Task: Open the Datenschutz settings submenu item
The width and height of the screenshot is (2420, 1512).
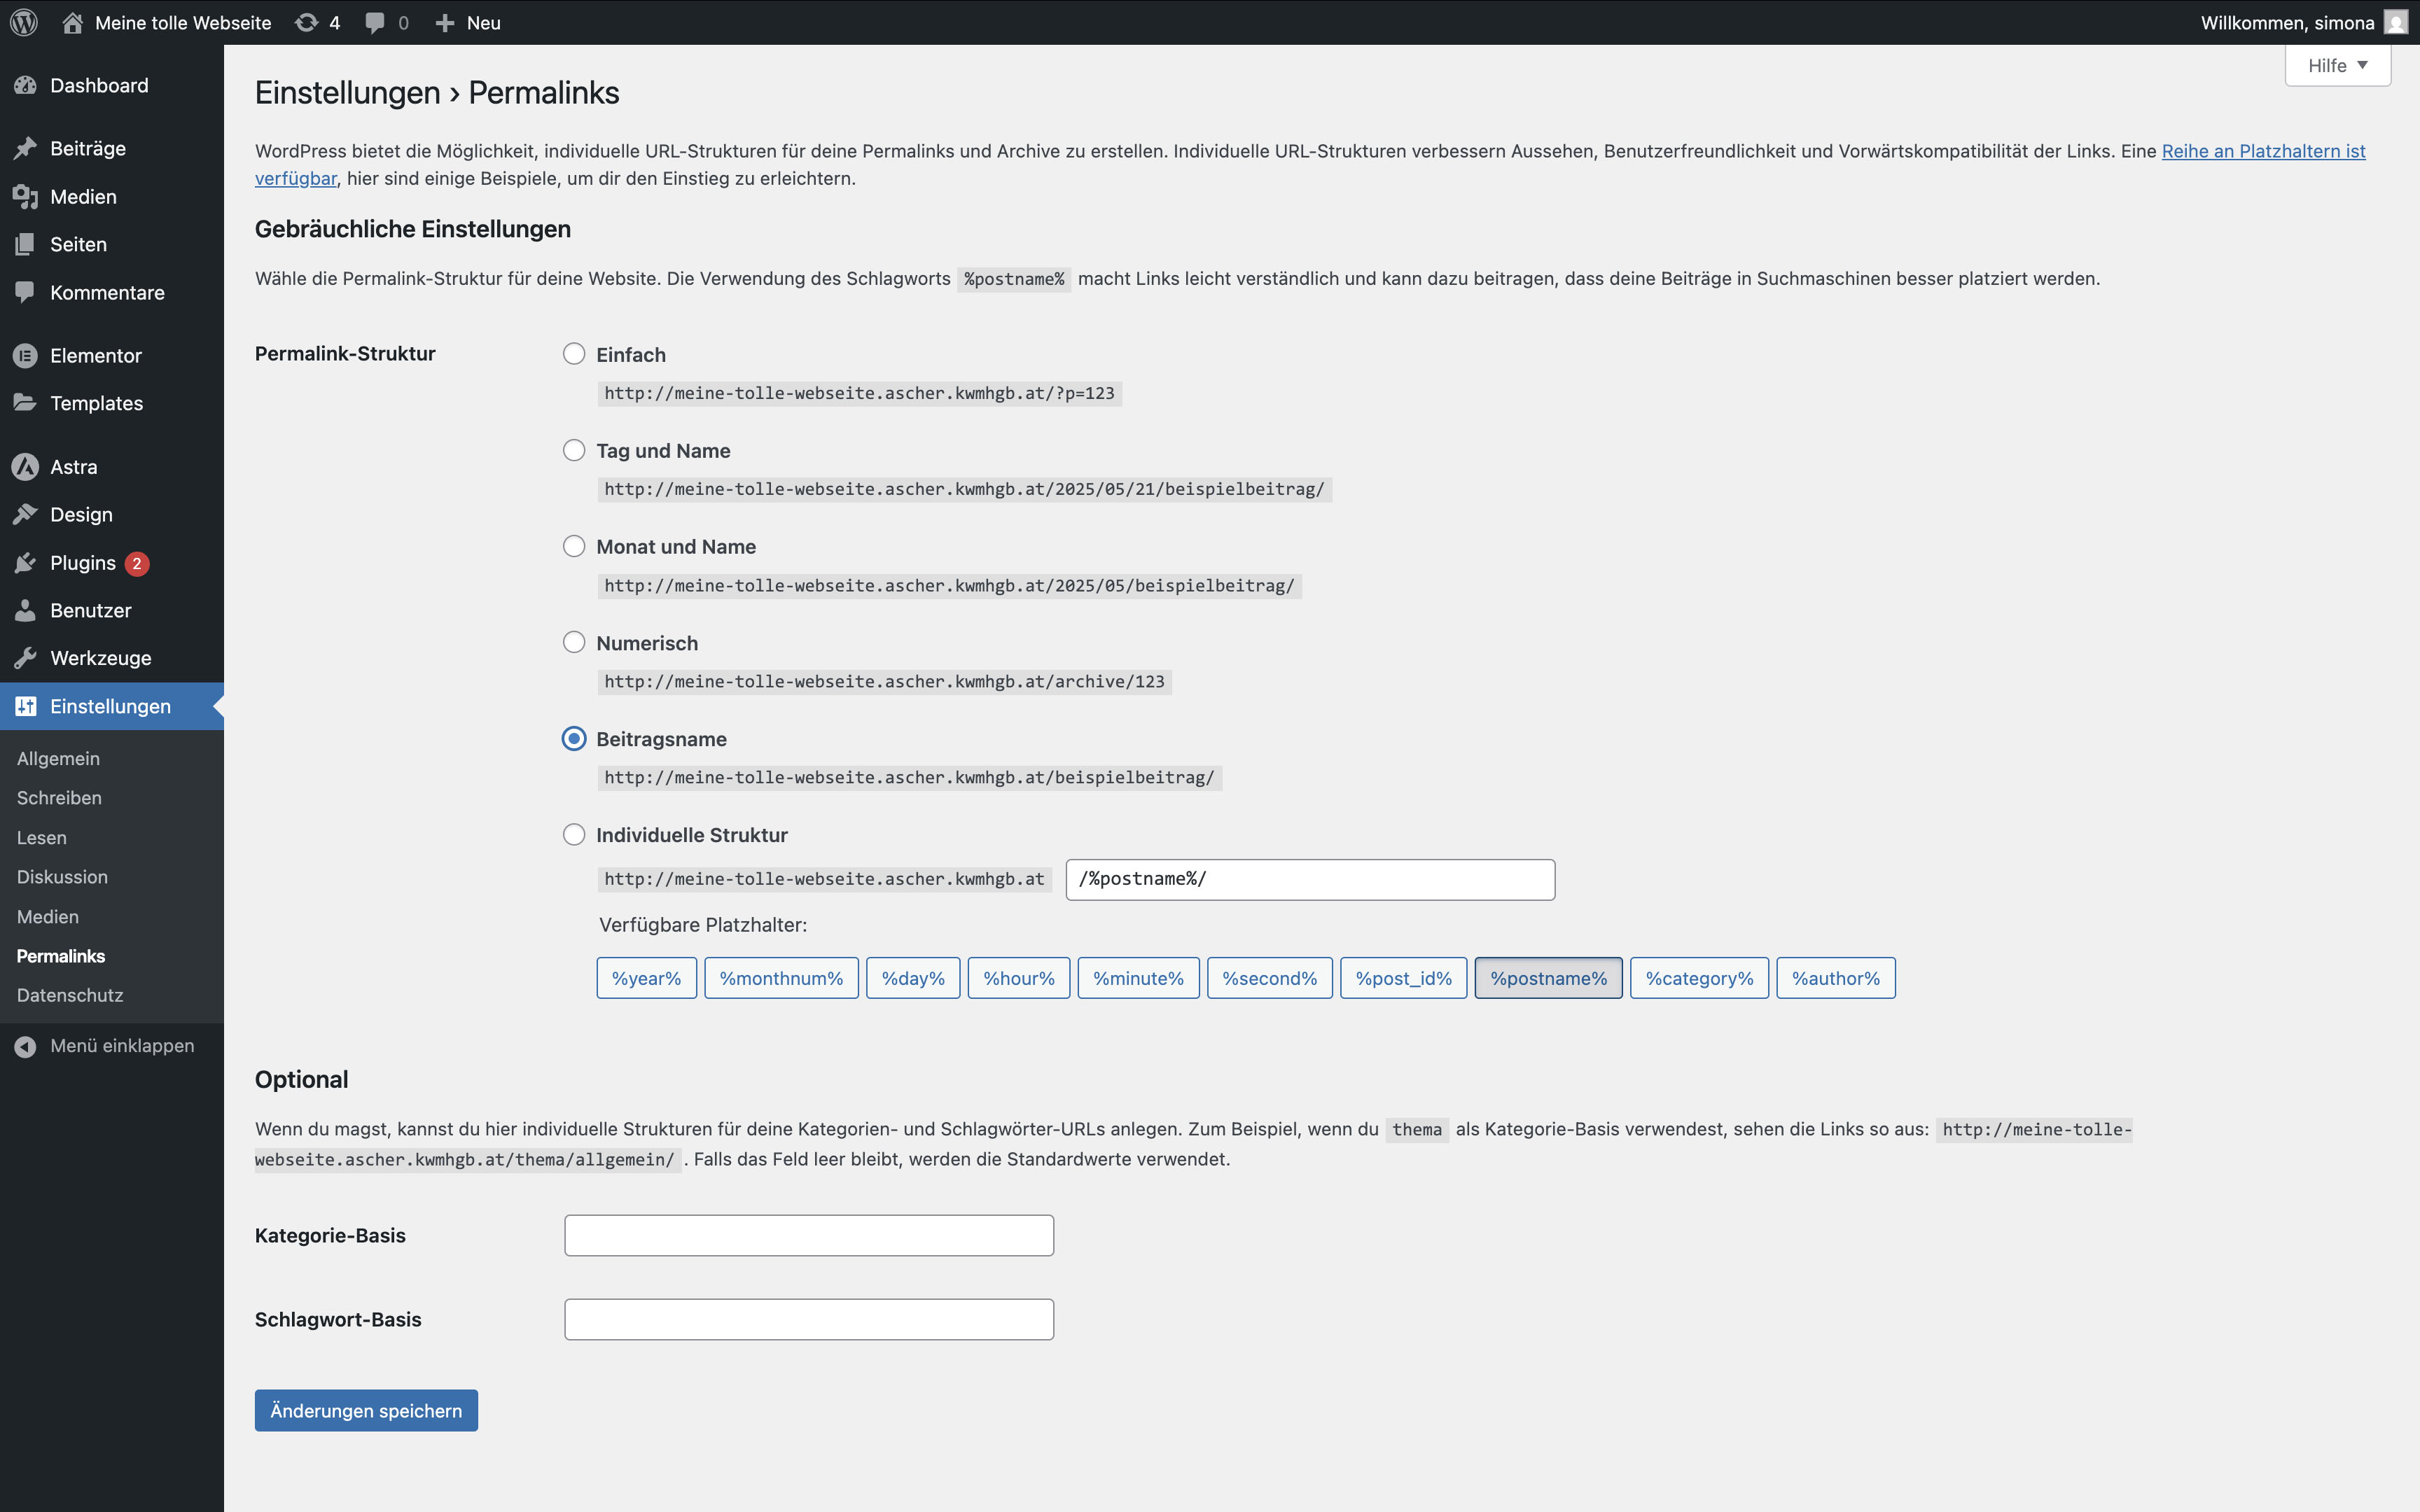Action: click(x=70, y=995)
